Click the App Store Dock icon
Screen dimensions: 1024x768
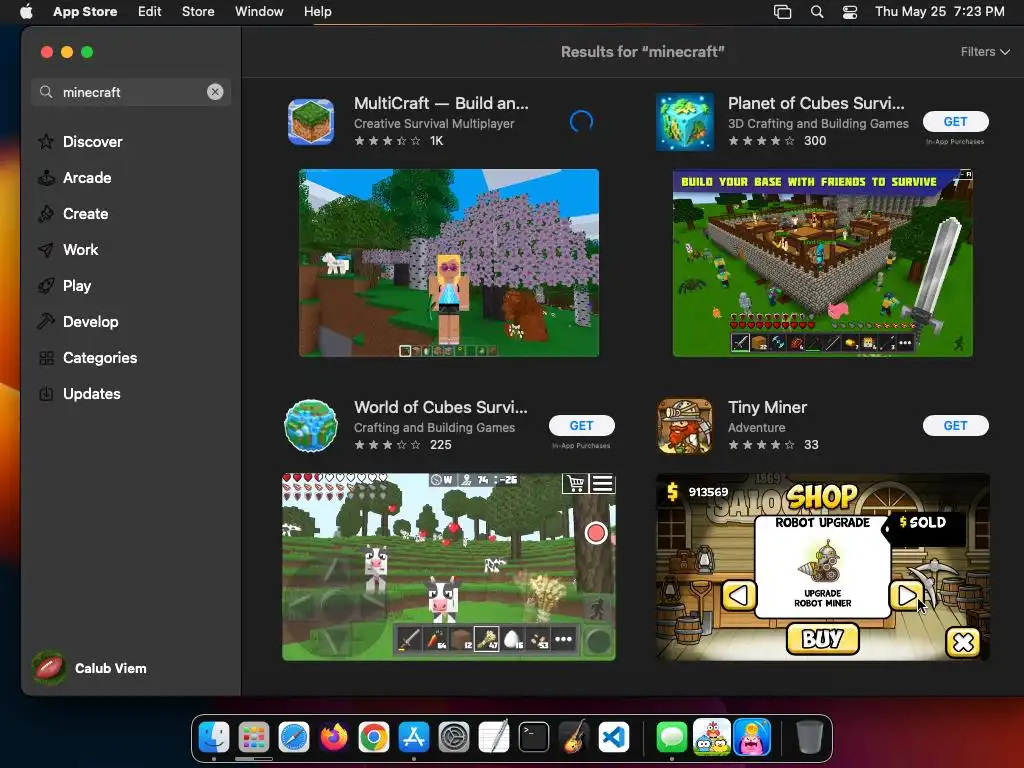(414, 738)
